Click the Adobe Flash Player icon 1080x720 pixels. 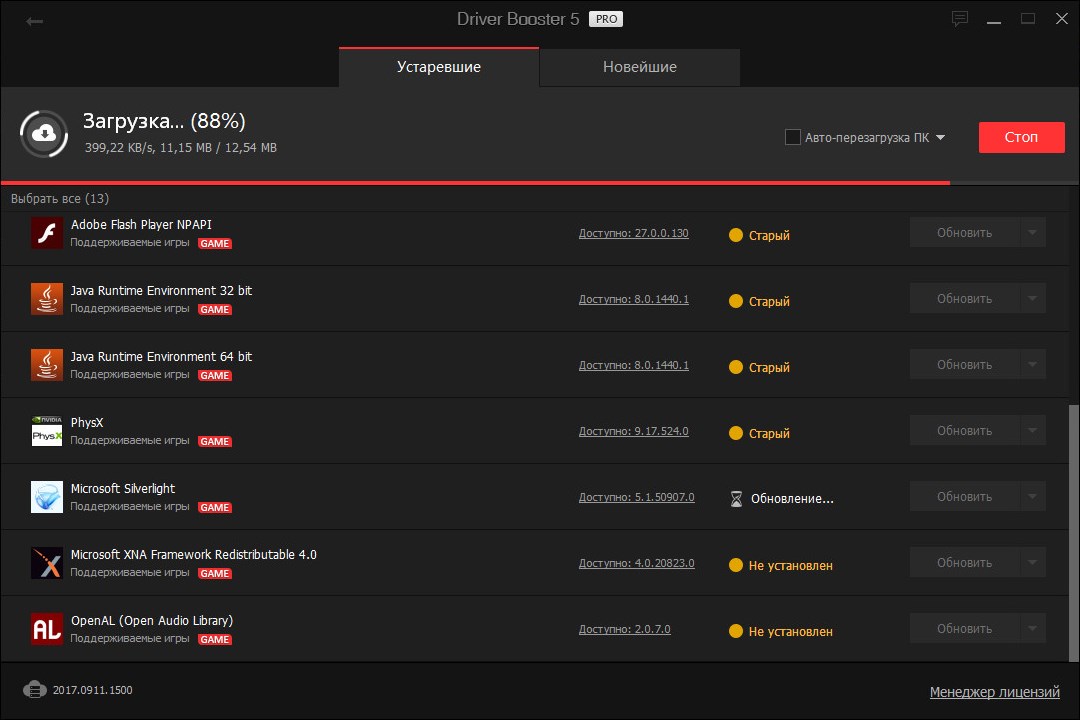[x=46, y=233]
